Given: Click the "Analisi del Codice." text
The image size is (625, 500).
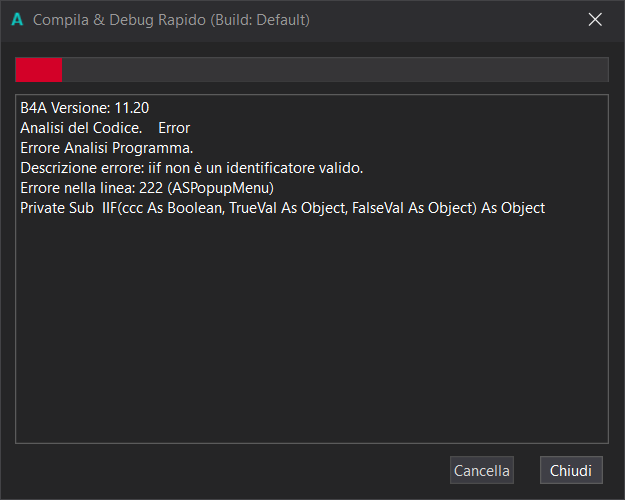Looking at the screenshot, I should 81,128.
